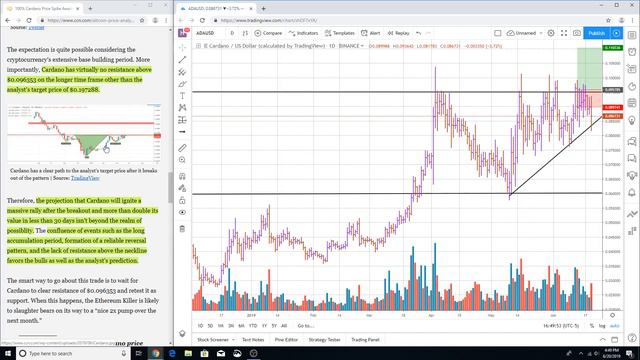Remove drawings with the trash icon
The height and width of the screenshot is (360, 640).
(182, 229)
